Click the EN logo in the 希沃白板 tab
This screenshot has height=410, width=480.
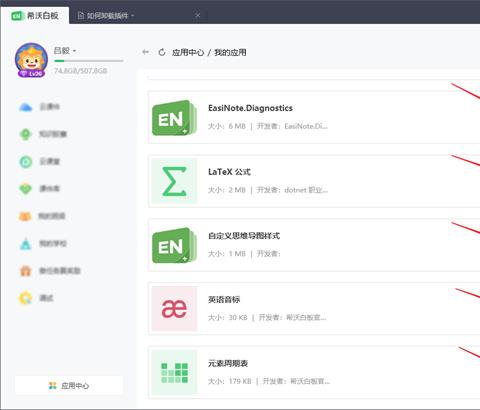click(x=17, y=16)
